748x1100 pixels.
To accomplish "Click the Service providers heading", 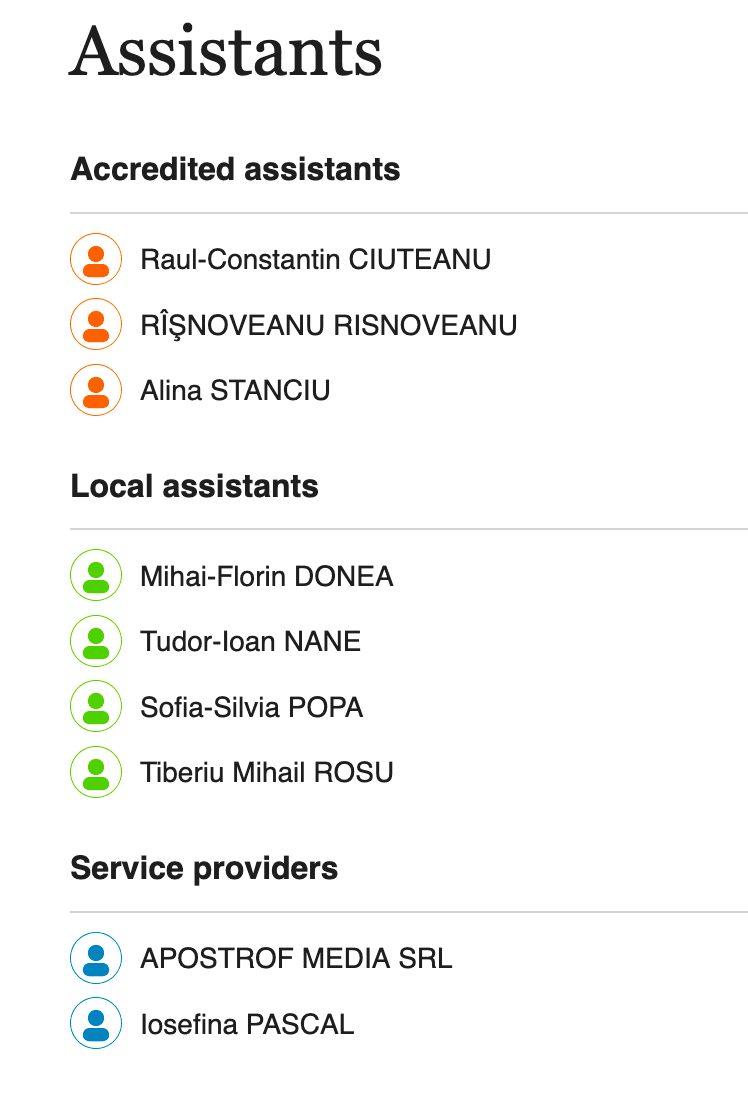I will tap(204, 868).
